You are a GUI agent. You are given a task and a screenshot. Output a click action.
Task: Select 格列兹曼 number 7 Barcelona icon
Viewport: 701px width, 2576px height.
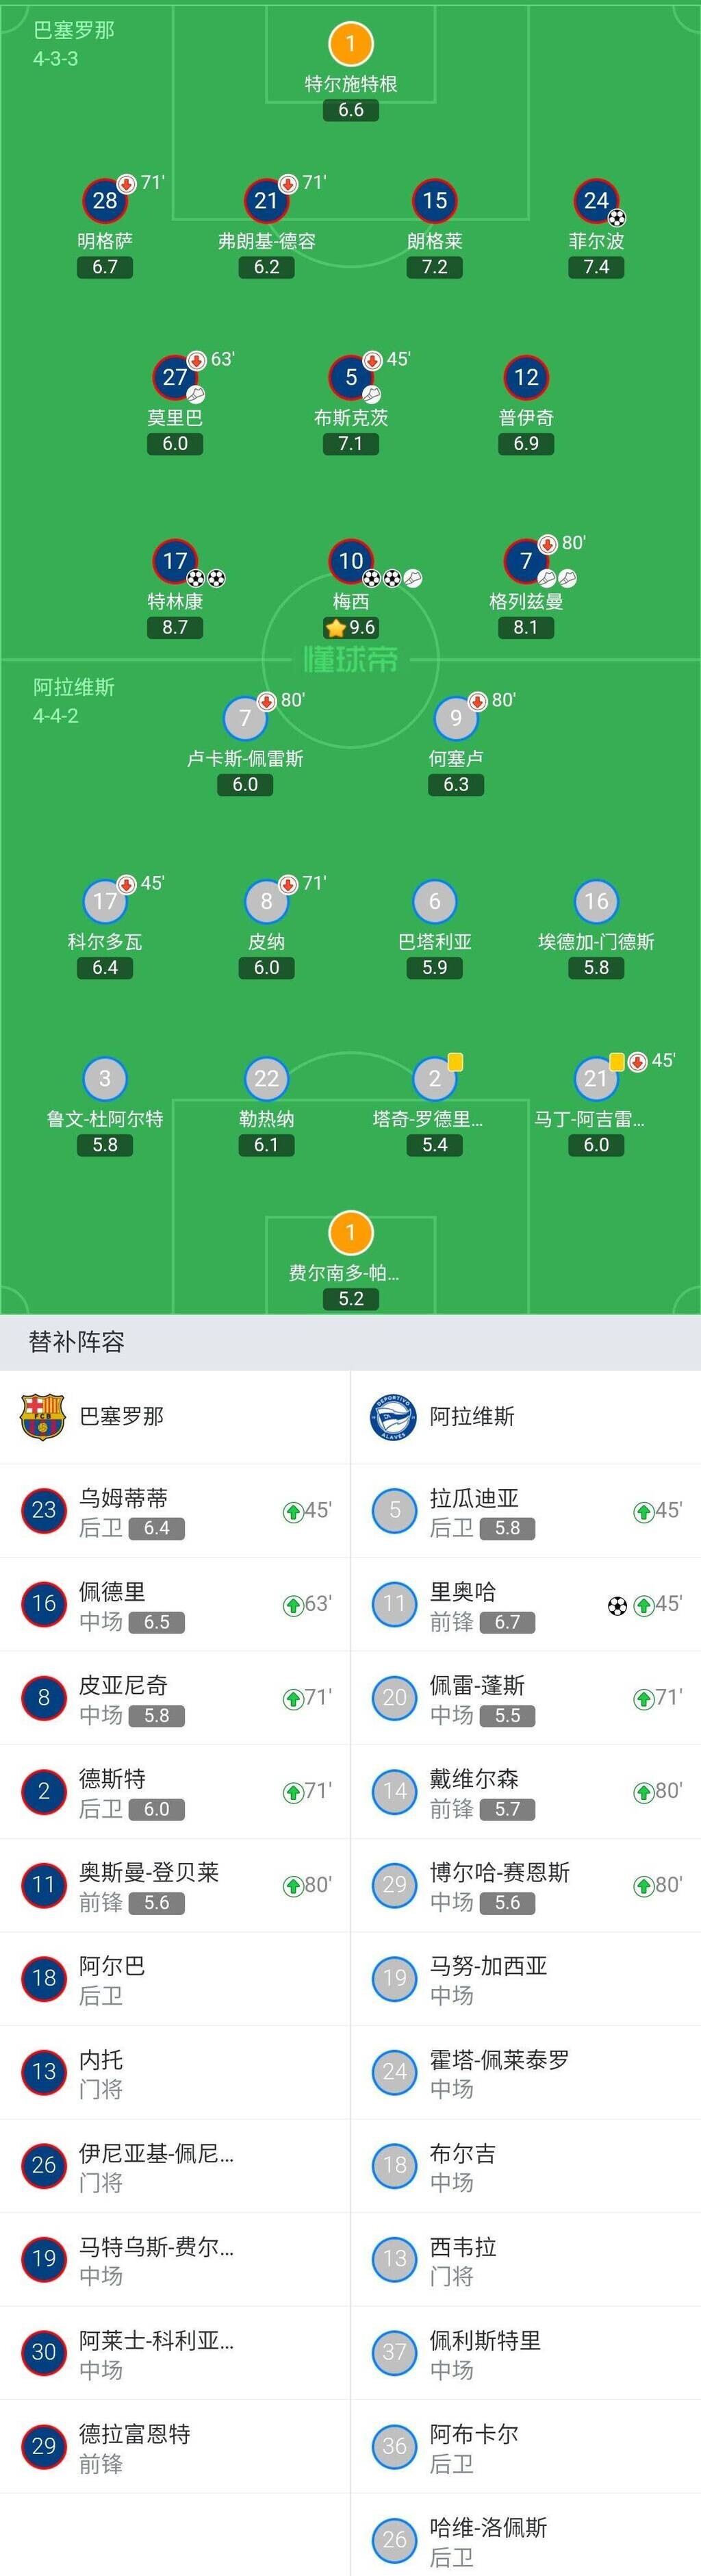(526, 561)
